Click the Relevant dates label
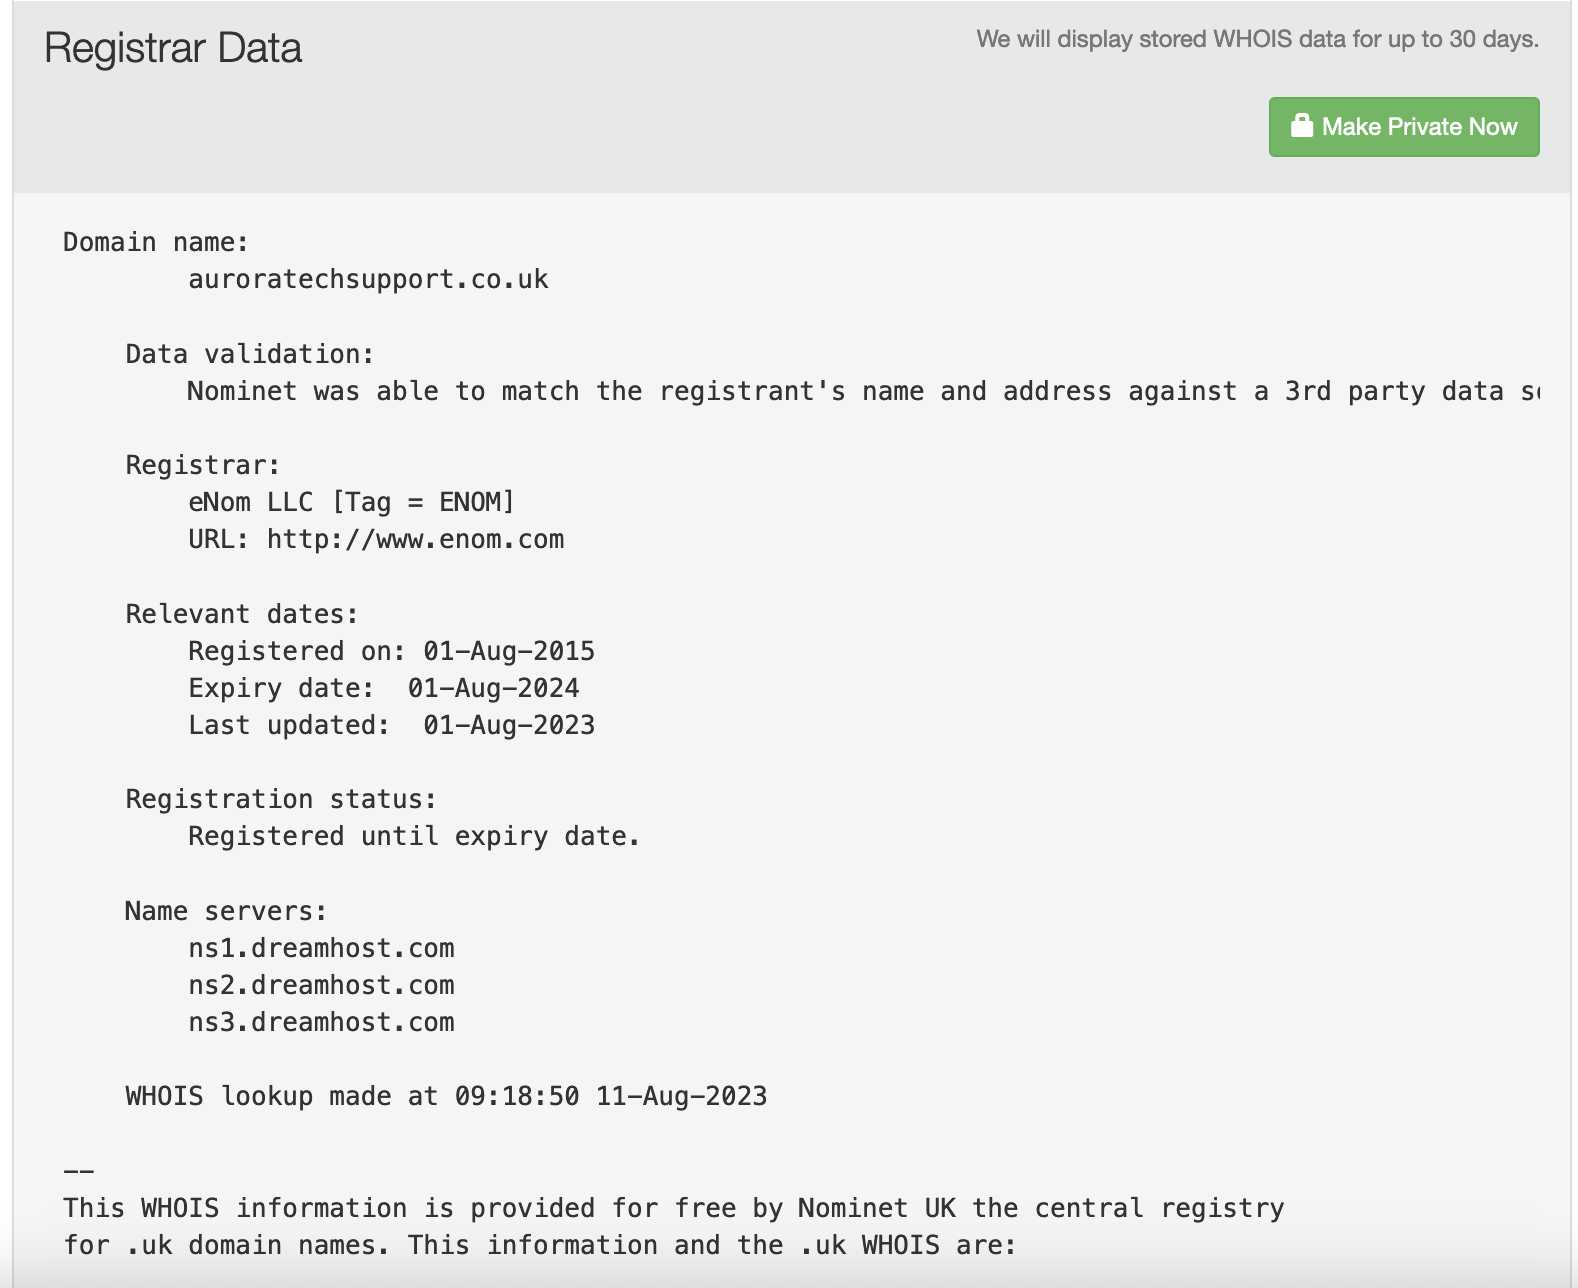 pyautogui.click(x=242, y=614)
